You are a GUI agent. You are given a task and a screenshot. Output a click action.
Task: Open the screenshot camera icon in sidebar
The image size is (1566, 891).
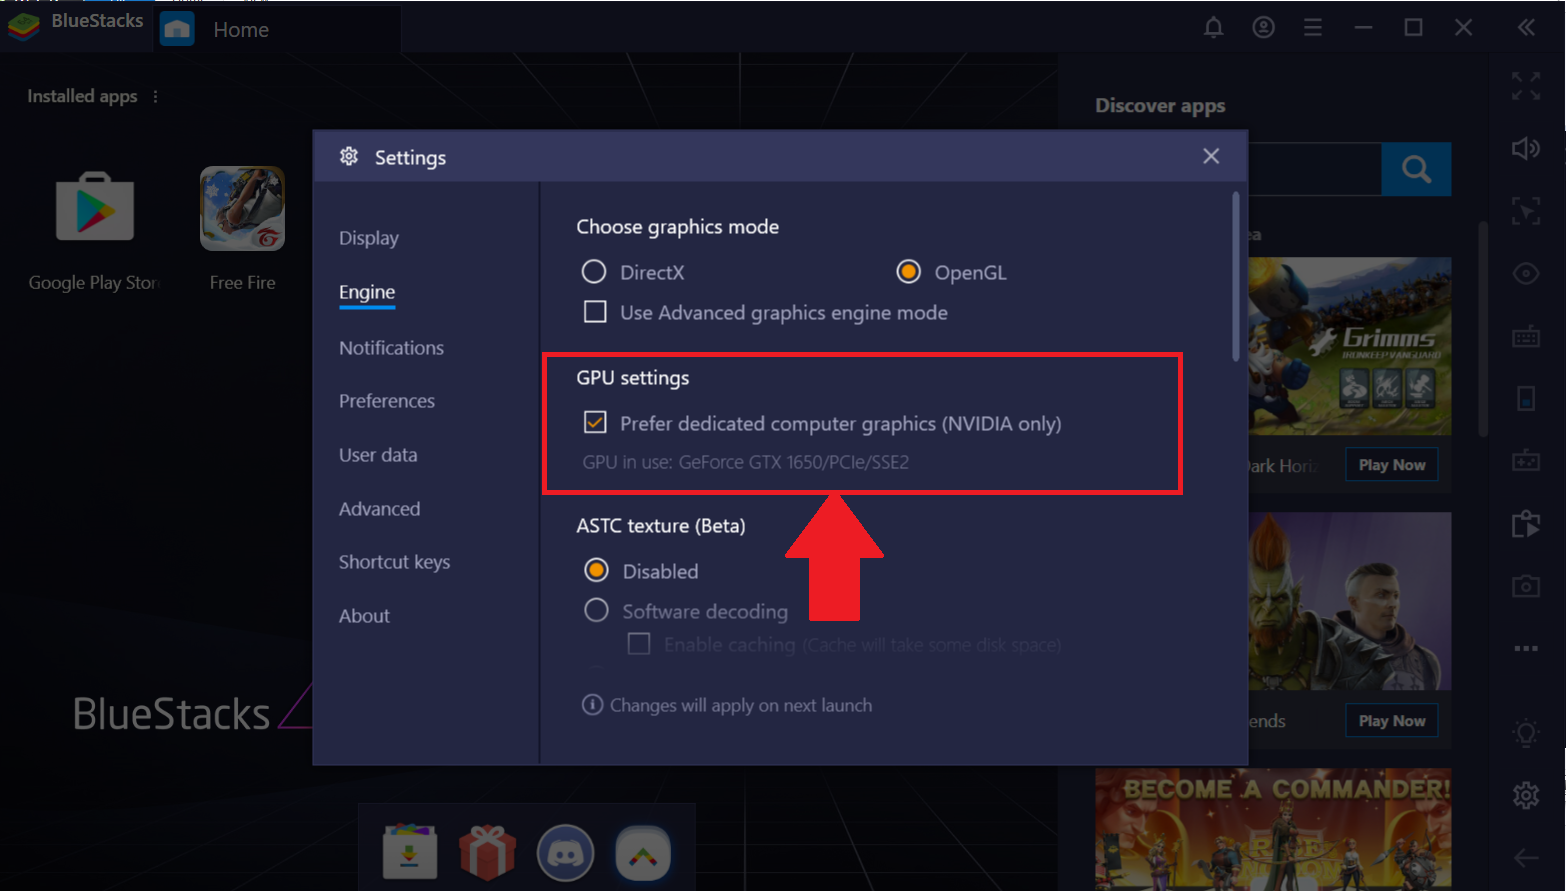click(1526, 586)
